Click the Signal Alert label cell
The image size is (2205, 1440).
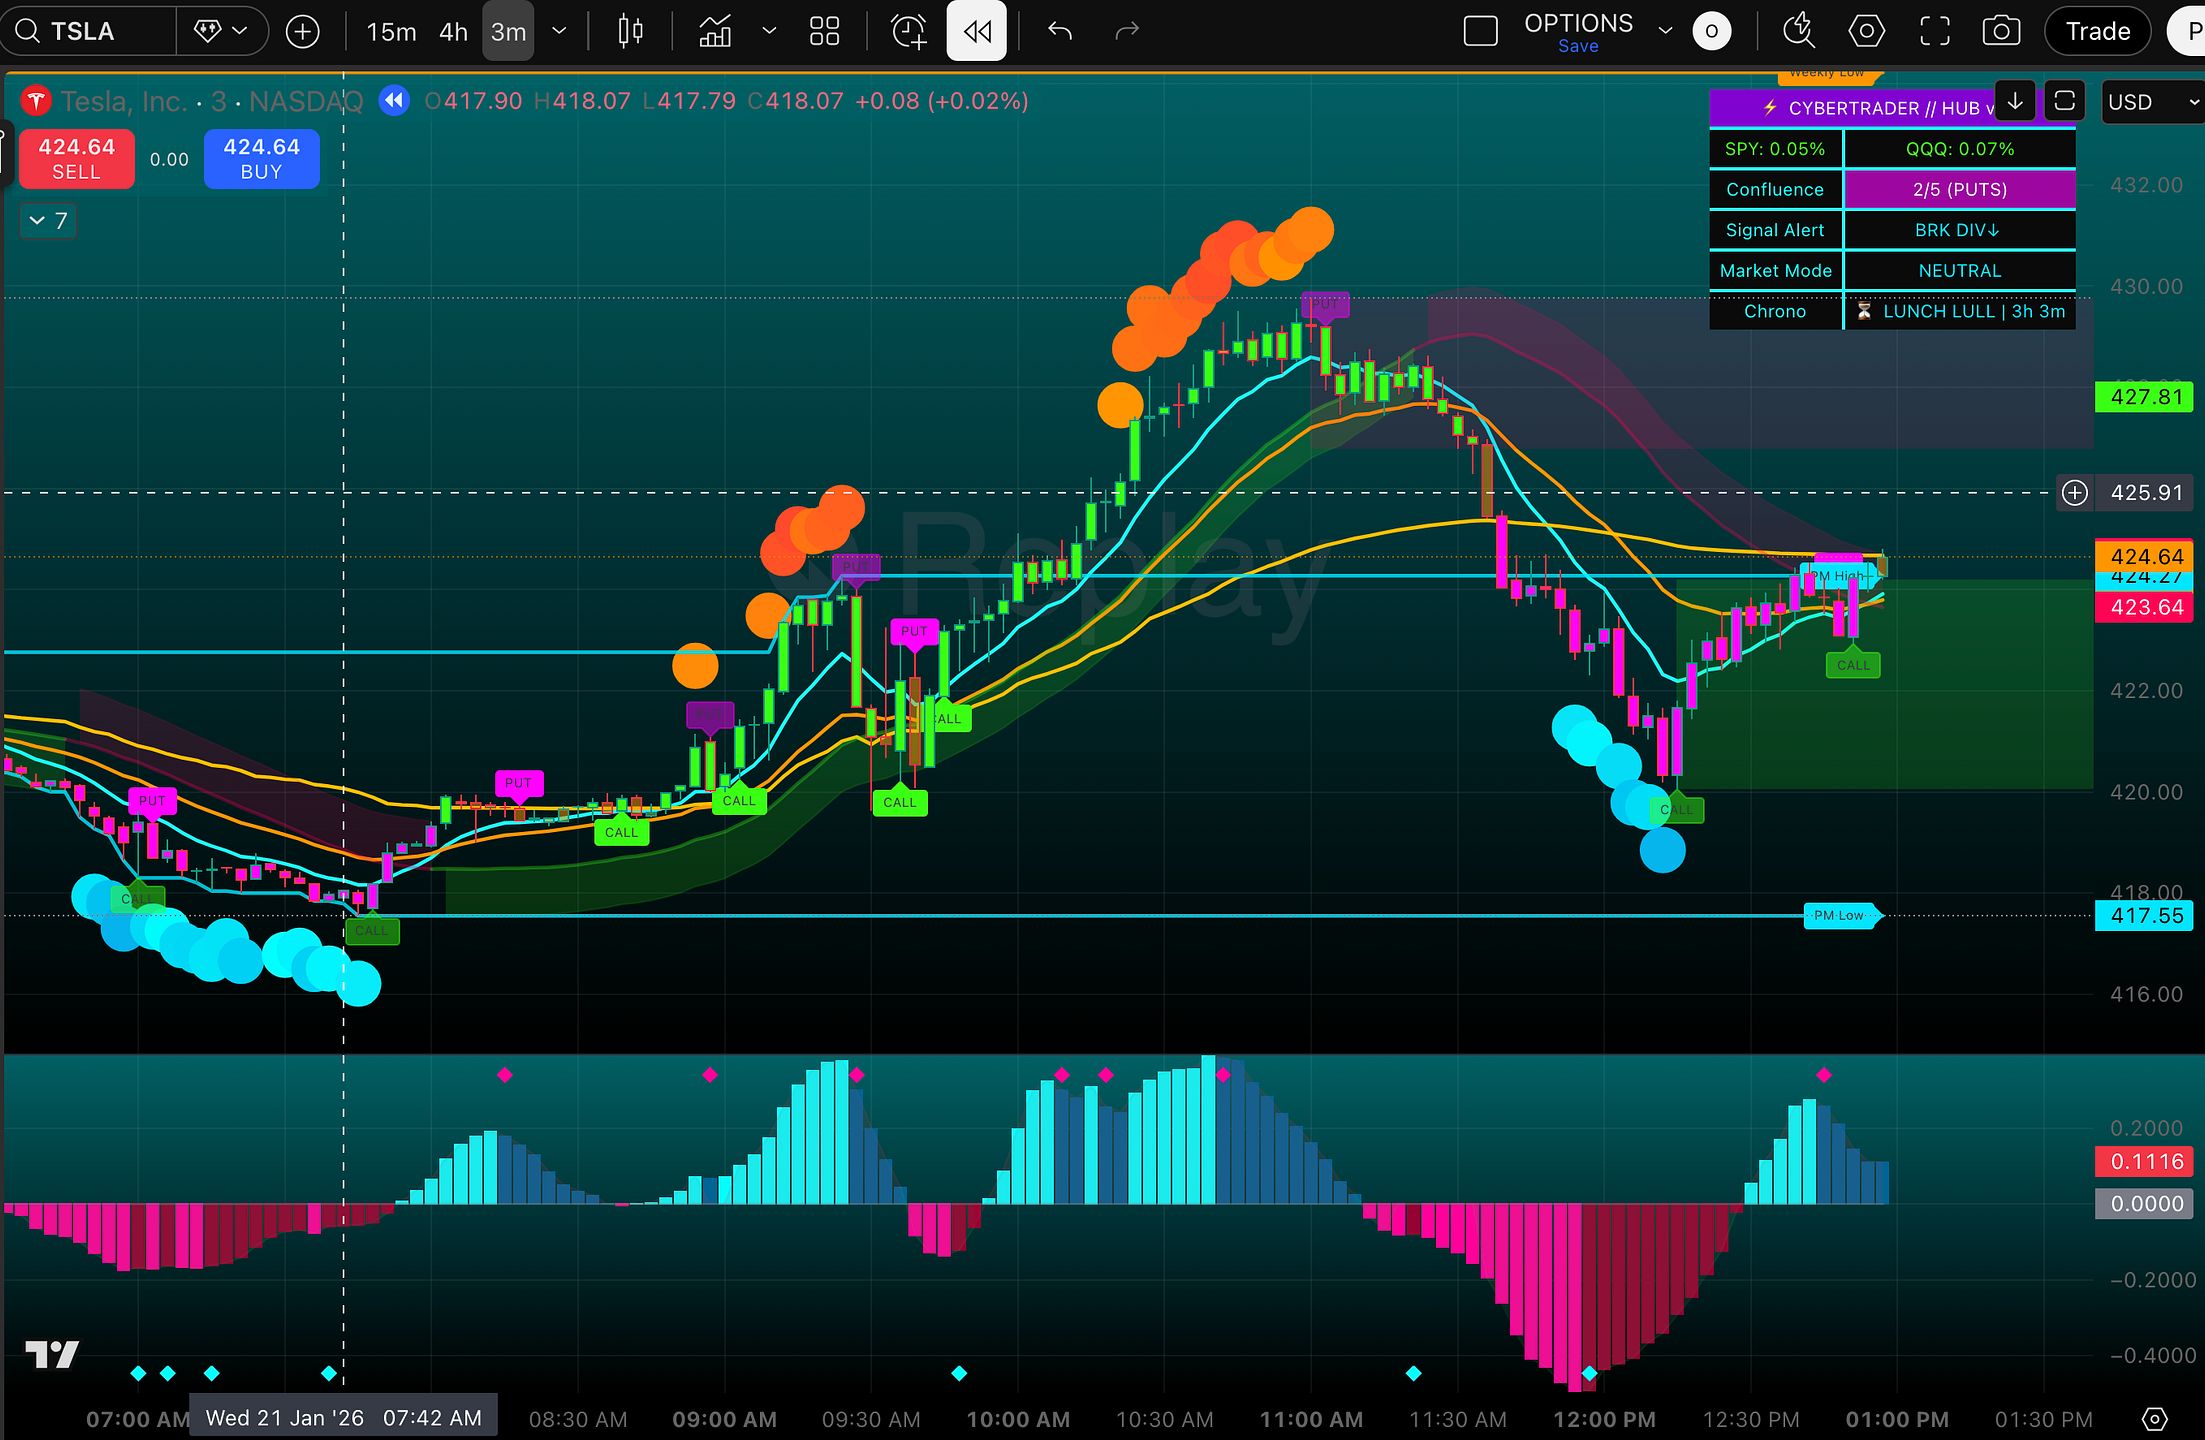point(1775,231)
